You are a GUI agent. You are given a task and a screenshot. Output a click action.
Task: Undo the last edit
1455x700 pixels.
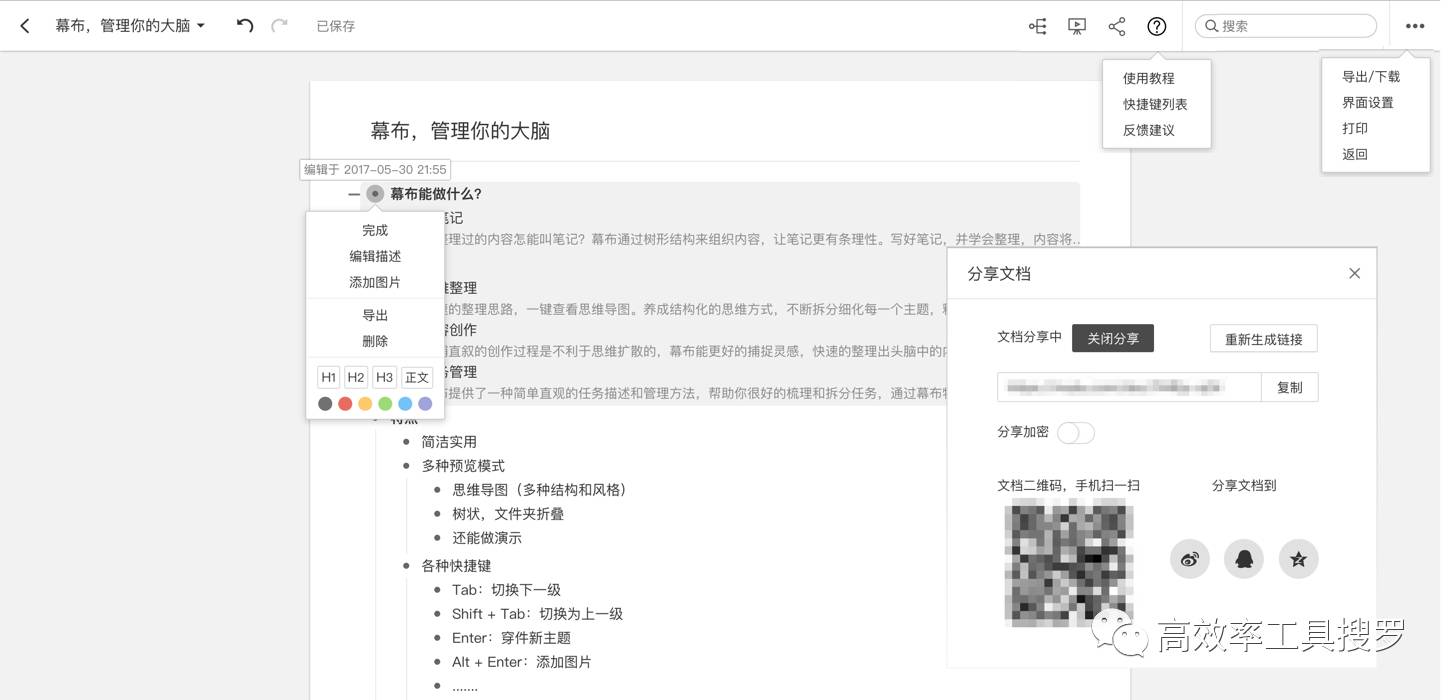245,26
